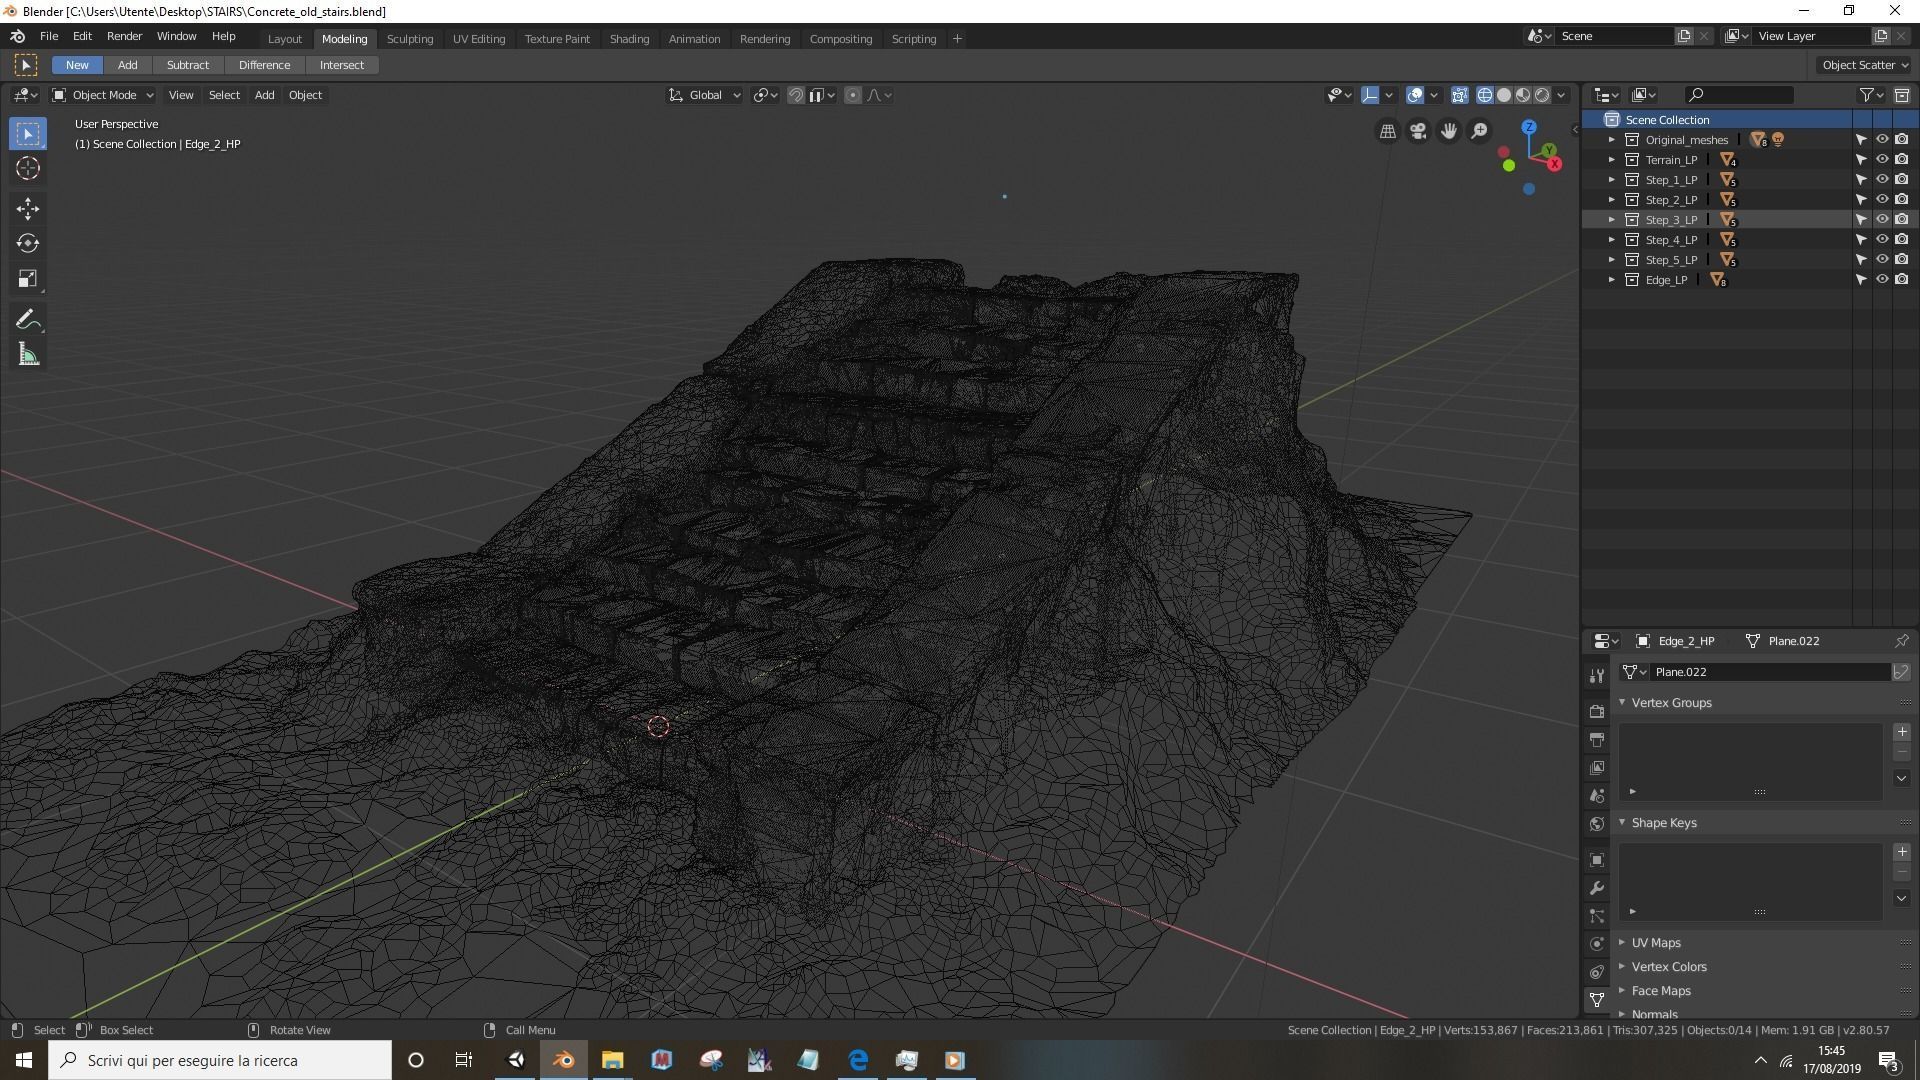1920x1080 pixels.
Task: Open the Object properties tab
Action: [x=1597, y=860]
